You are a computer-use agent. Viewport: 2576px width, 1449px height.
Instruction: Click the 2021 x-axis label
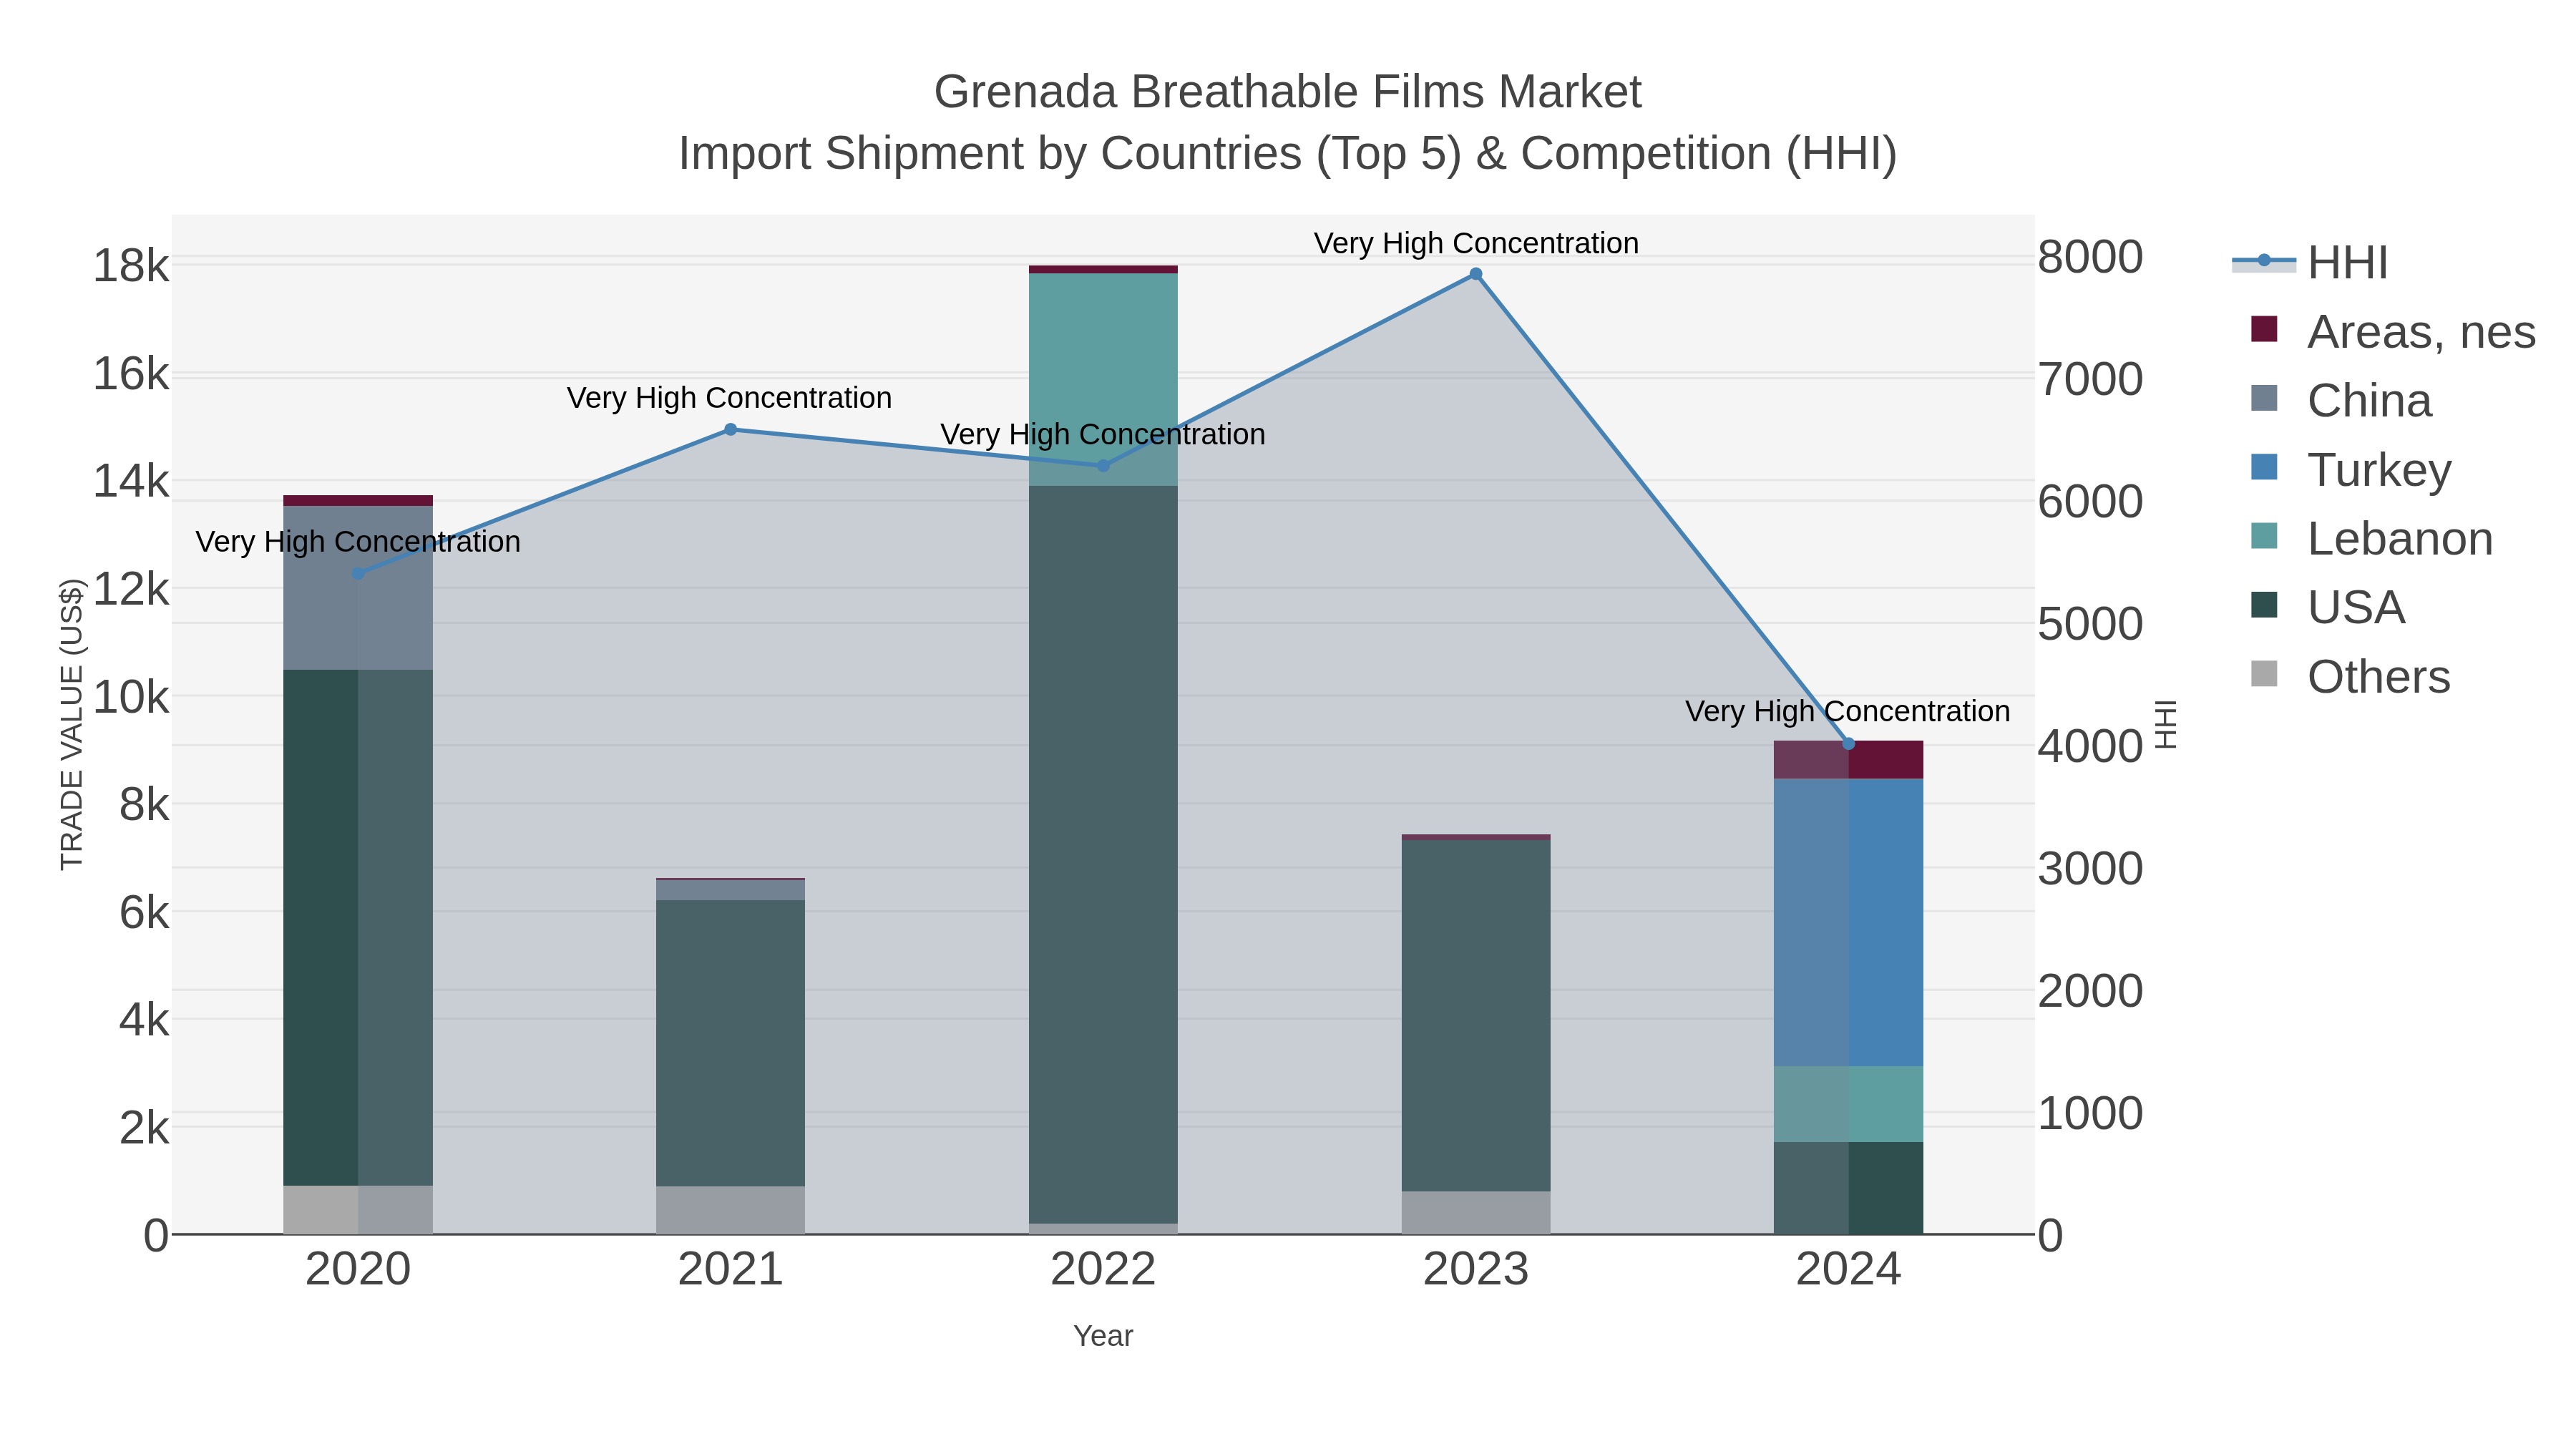pos(730,1270)
